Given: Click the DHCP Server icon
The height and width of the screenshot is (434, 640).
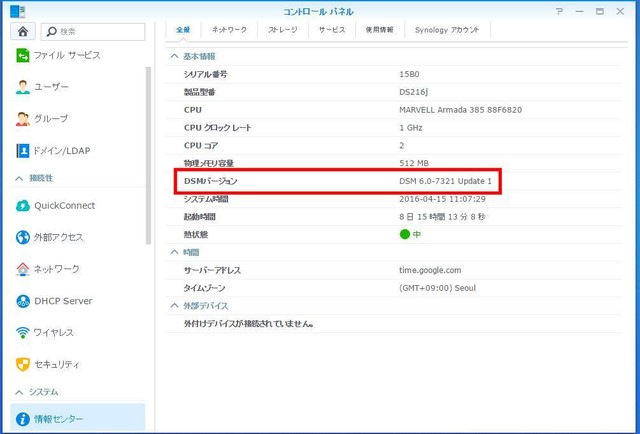Looking at the screenshot, I should pos(23,301).
